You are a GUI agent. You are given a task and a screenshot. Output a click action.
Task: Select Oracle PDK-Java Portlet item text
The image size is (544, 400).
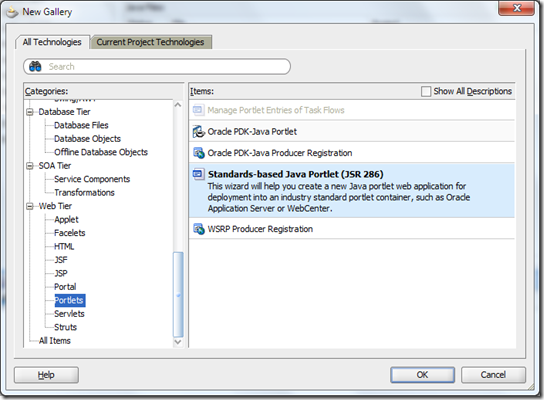click(x=252, y=131)
